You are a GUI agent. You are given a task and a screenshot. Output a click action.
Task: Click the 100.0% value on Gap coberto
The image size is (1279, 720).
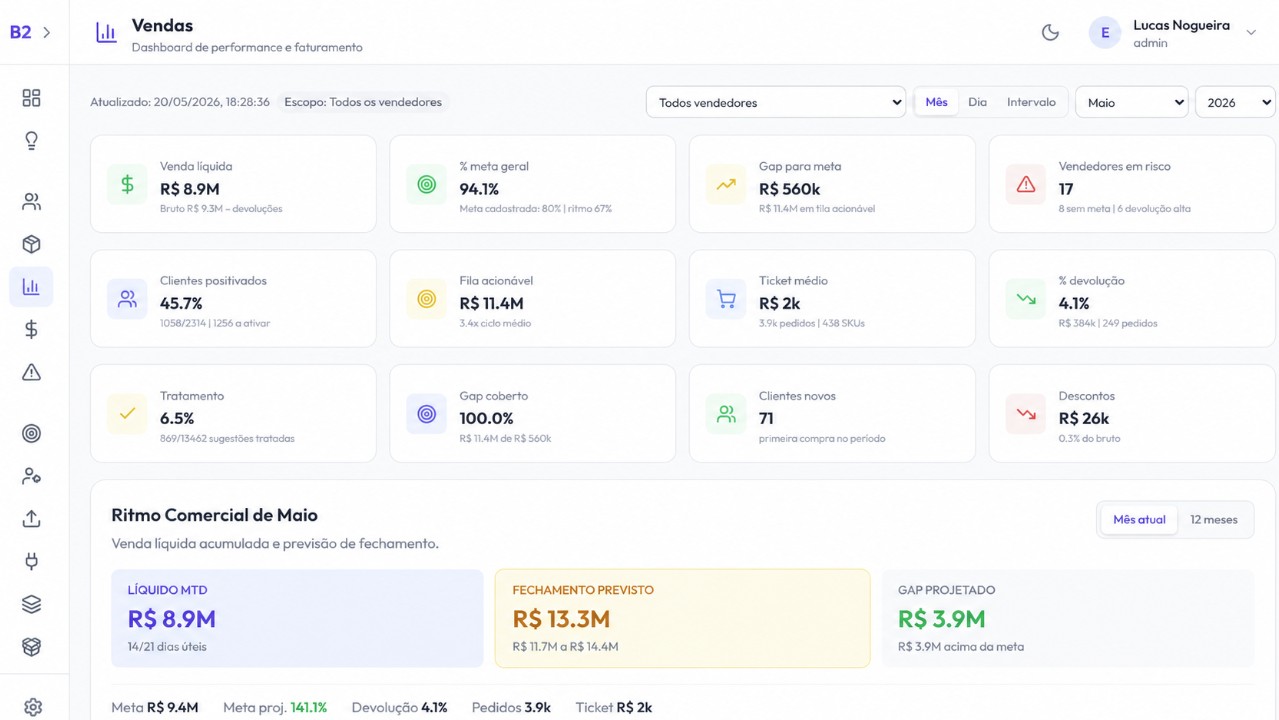[486, 418]
